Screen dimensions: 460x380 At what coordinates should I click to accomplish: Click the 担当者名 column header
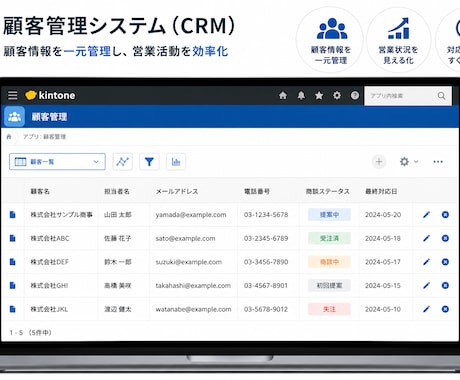[x=117, y=191]
